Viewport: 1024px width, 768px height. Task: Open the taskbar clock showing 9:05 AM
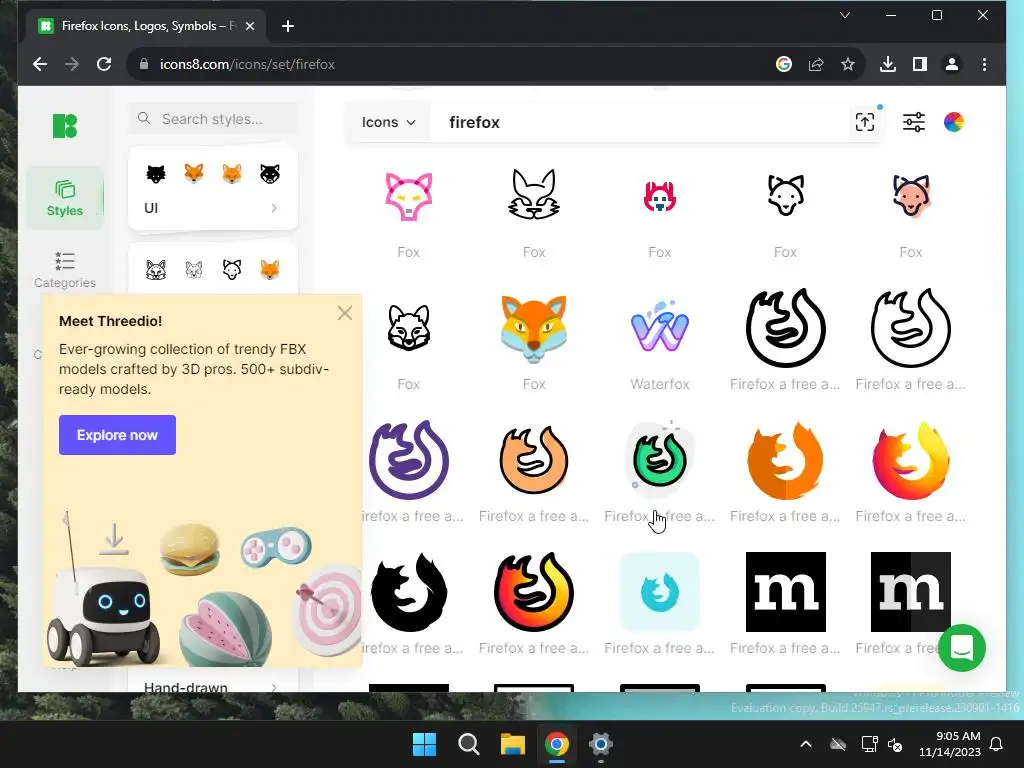coord(950,744)
